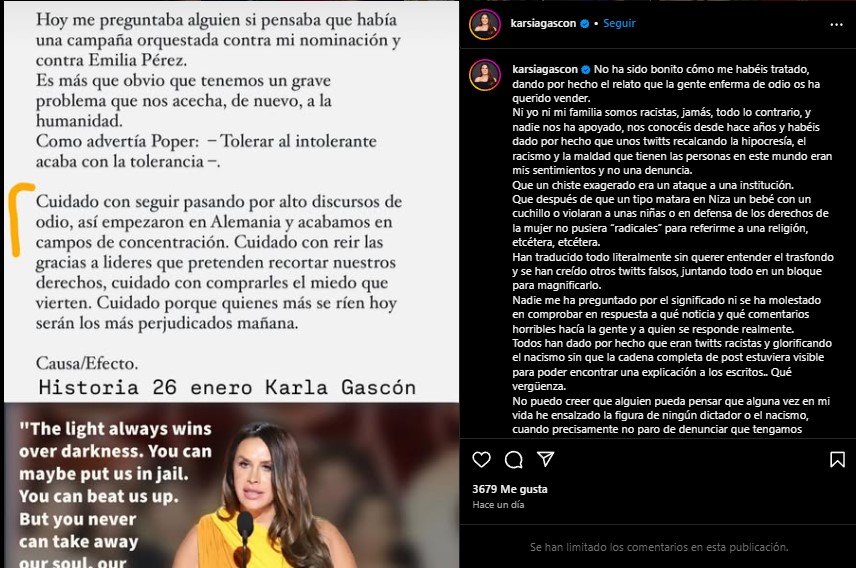Open more options three-dot menu
856x568 pixels.
pos(836,25)
